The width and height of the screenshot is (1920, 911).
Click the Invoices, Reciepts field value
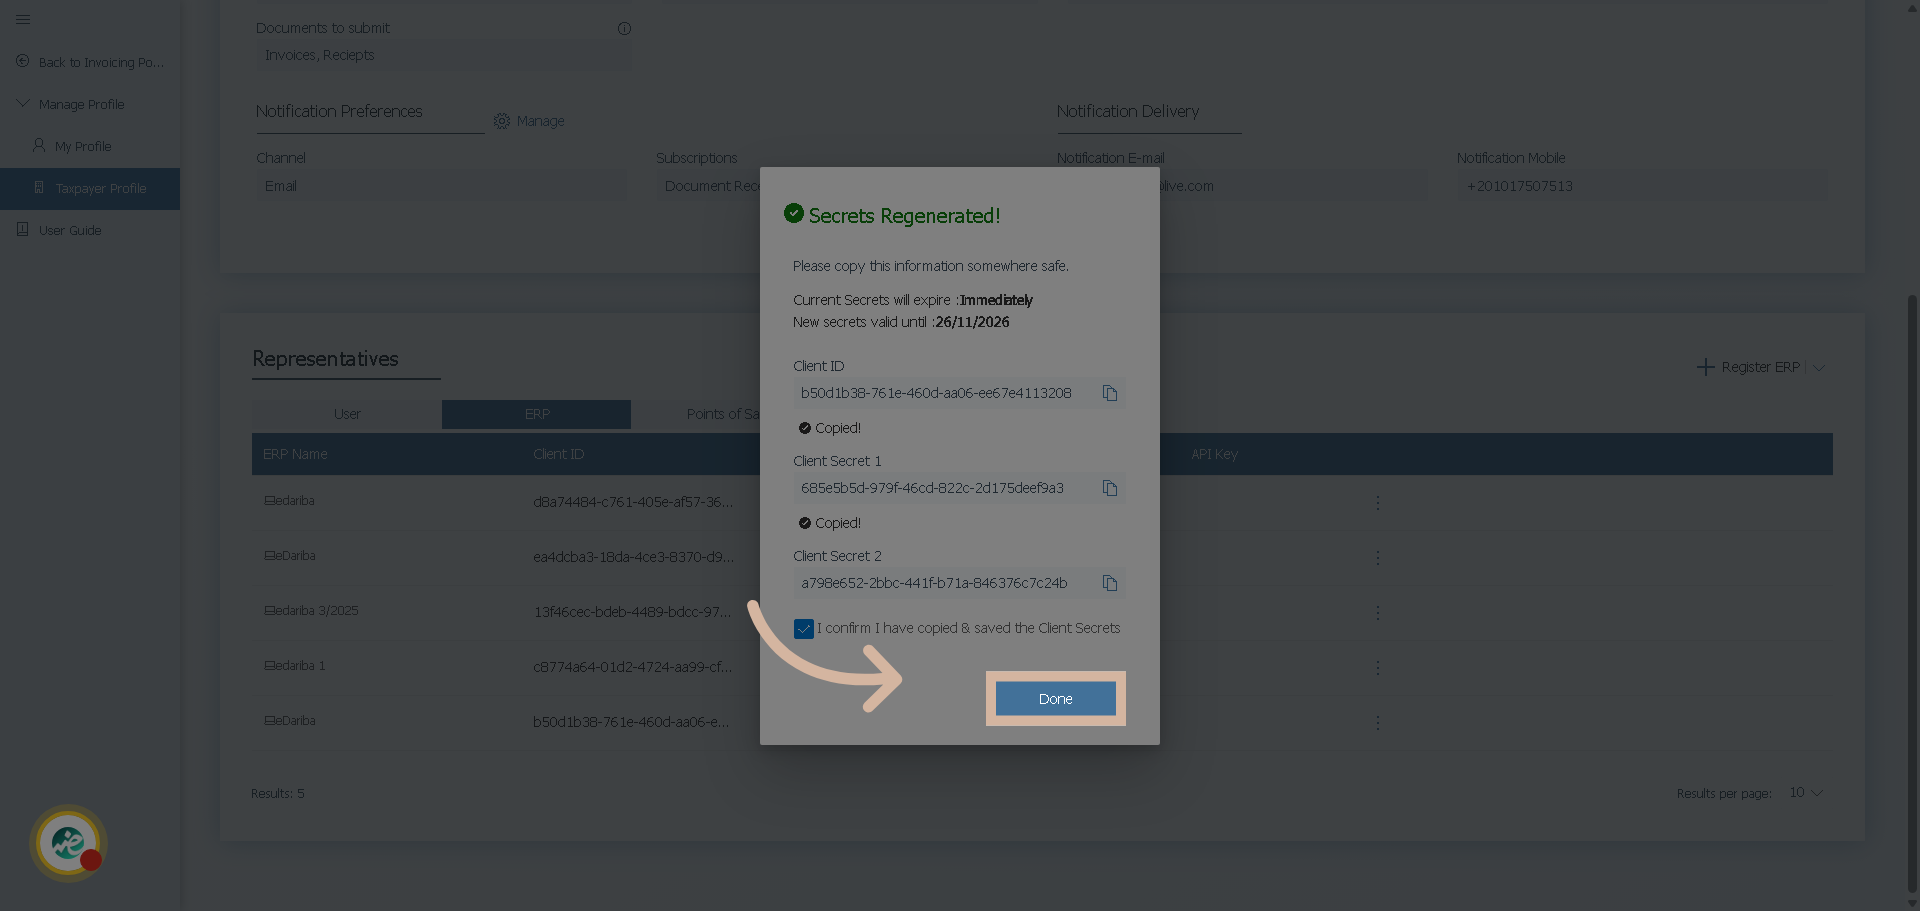(x=319, y=55)
